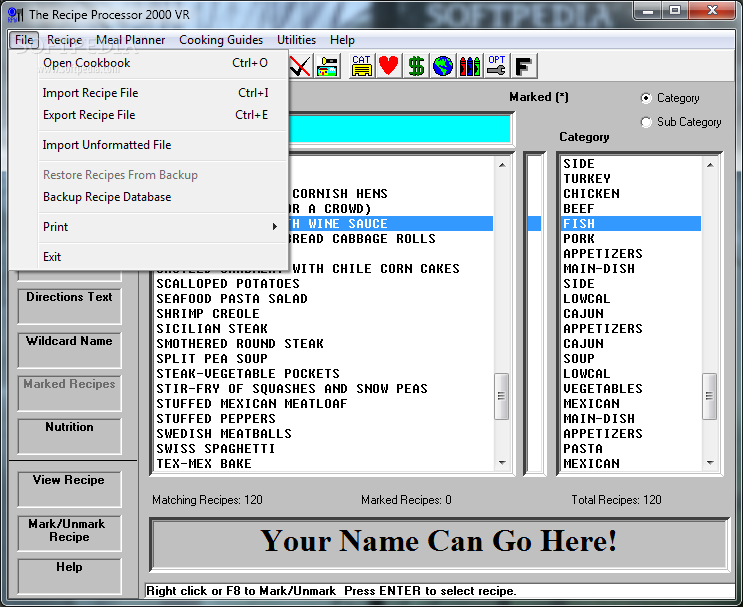
Task: Open the Recipe menu
Action: point(64,40)
